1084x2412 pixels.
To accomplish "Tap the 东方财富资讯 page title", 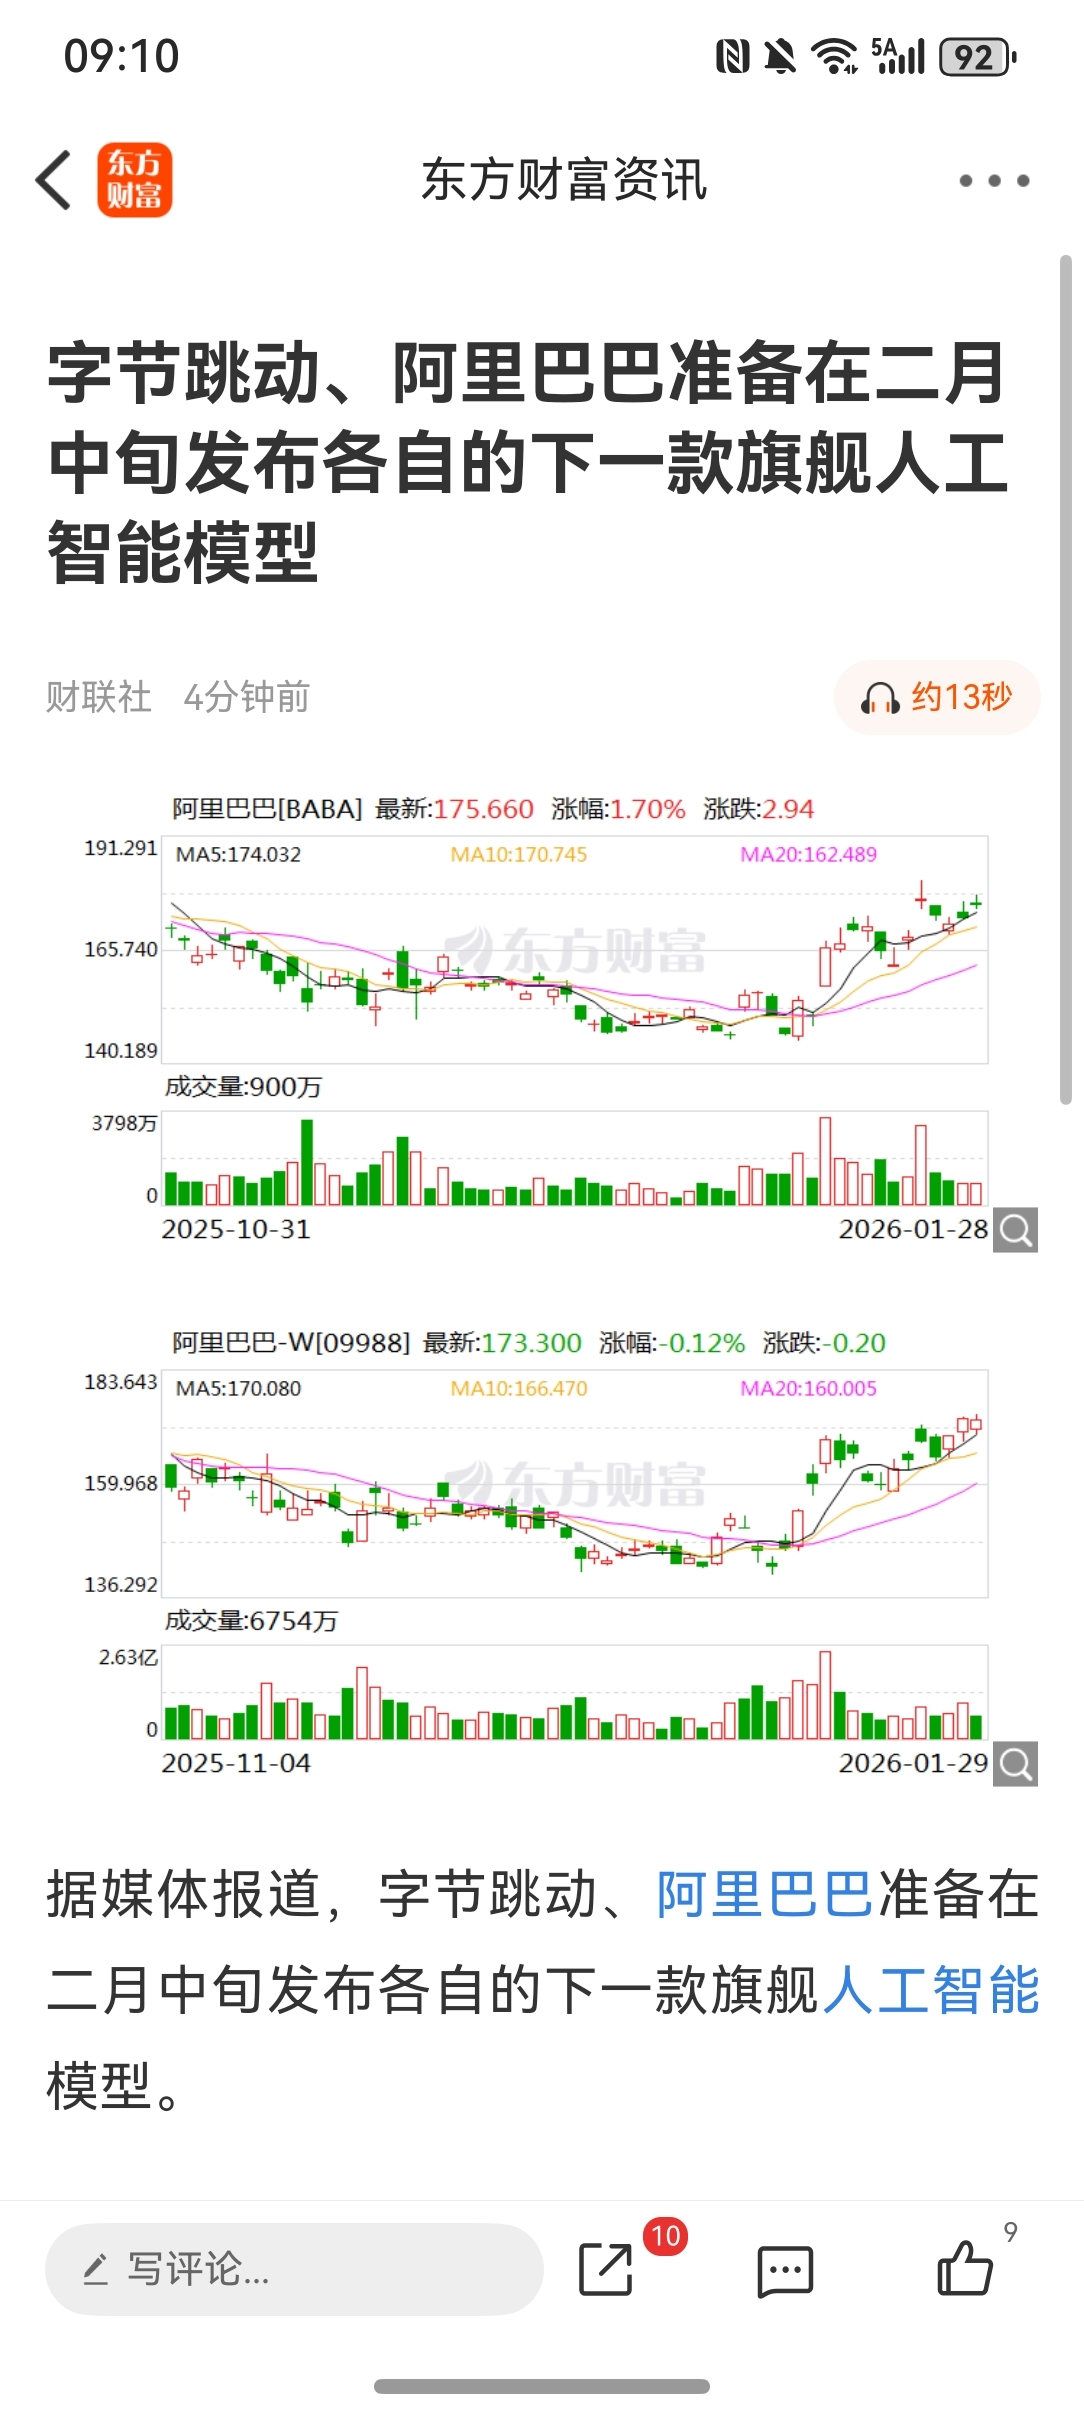I will [x=564, y=181].
